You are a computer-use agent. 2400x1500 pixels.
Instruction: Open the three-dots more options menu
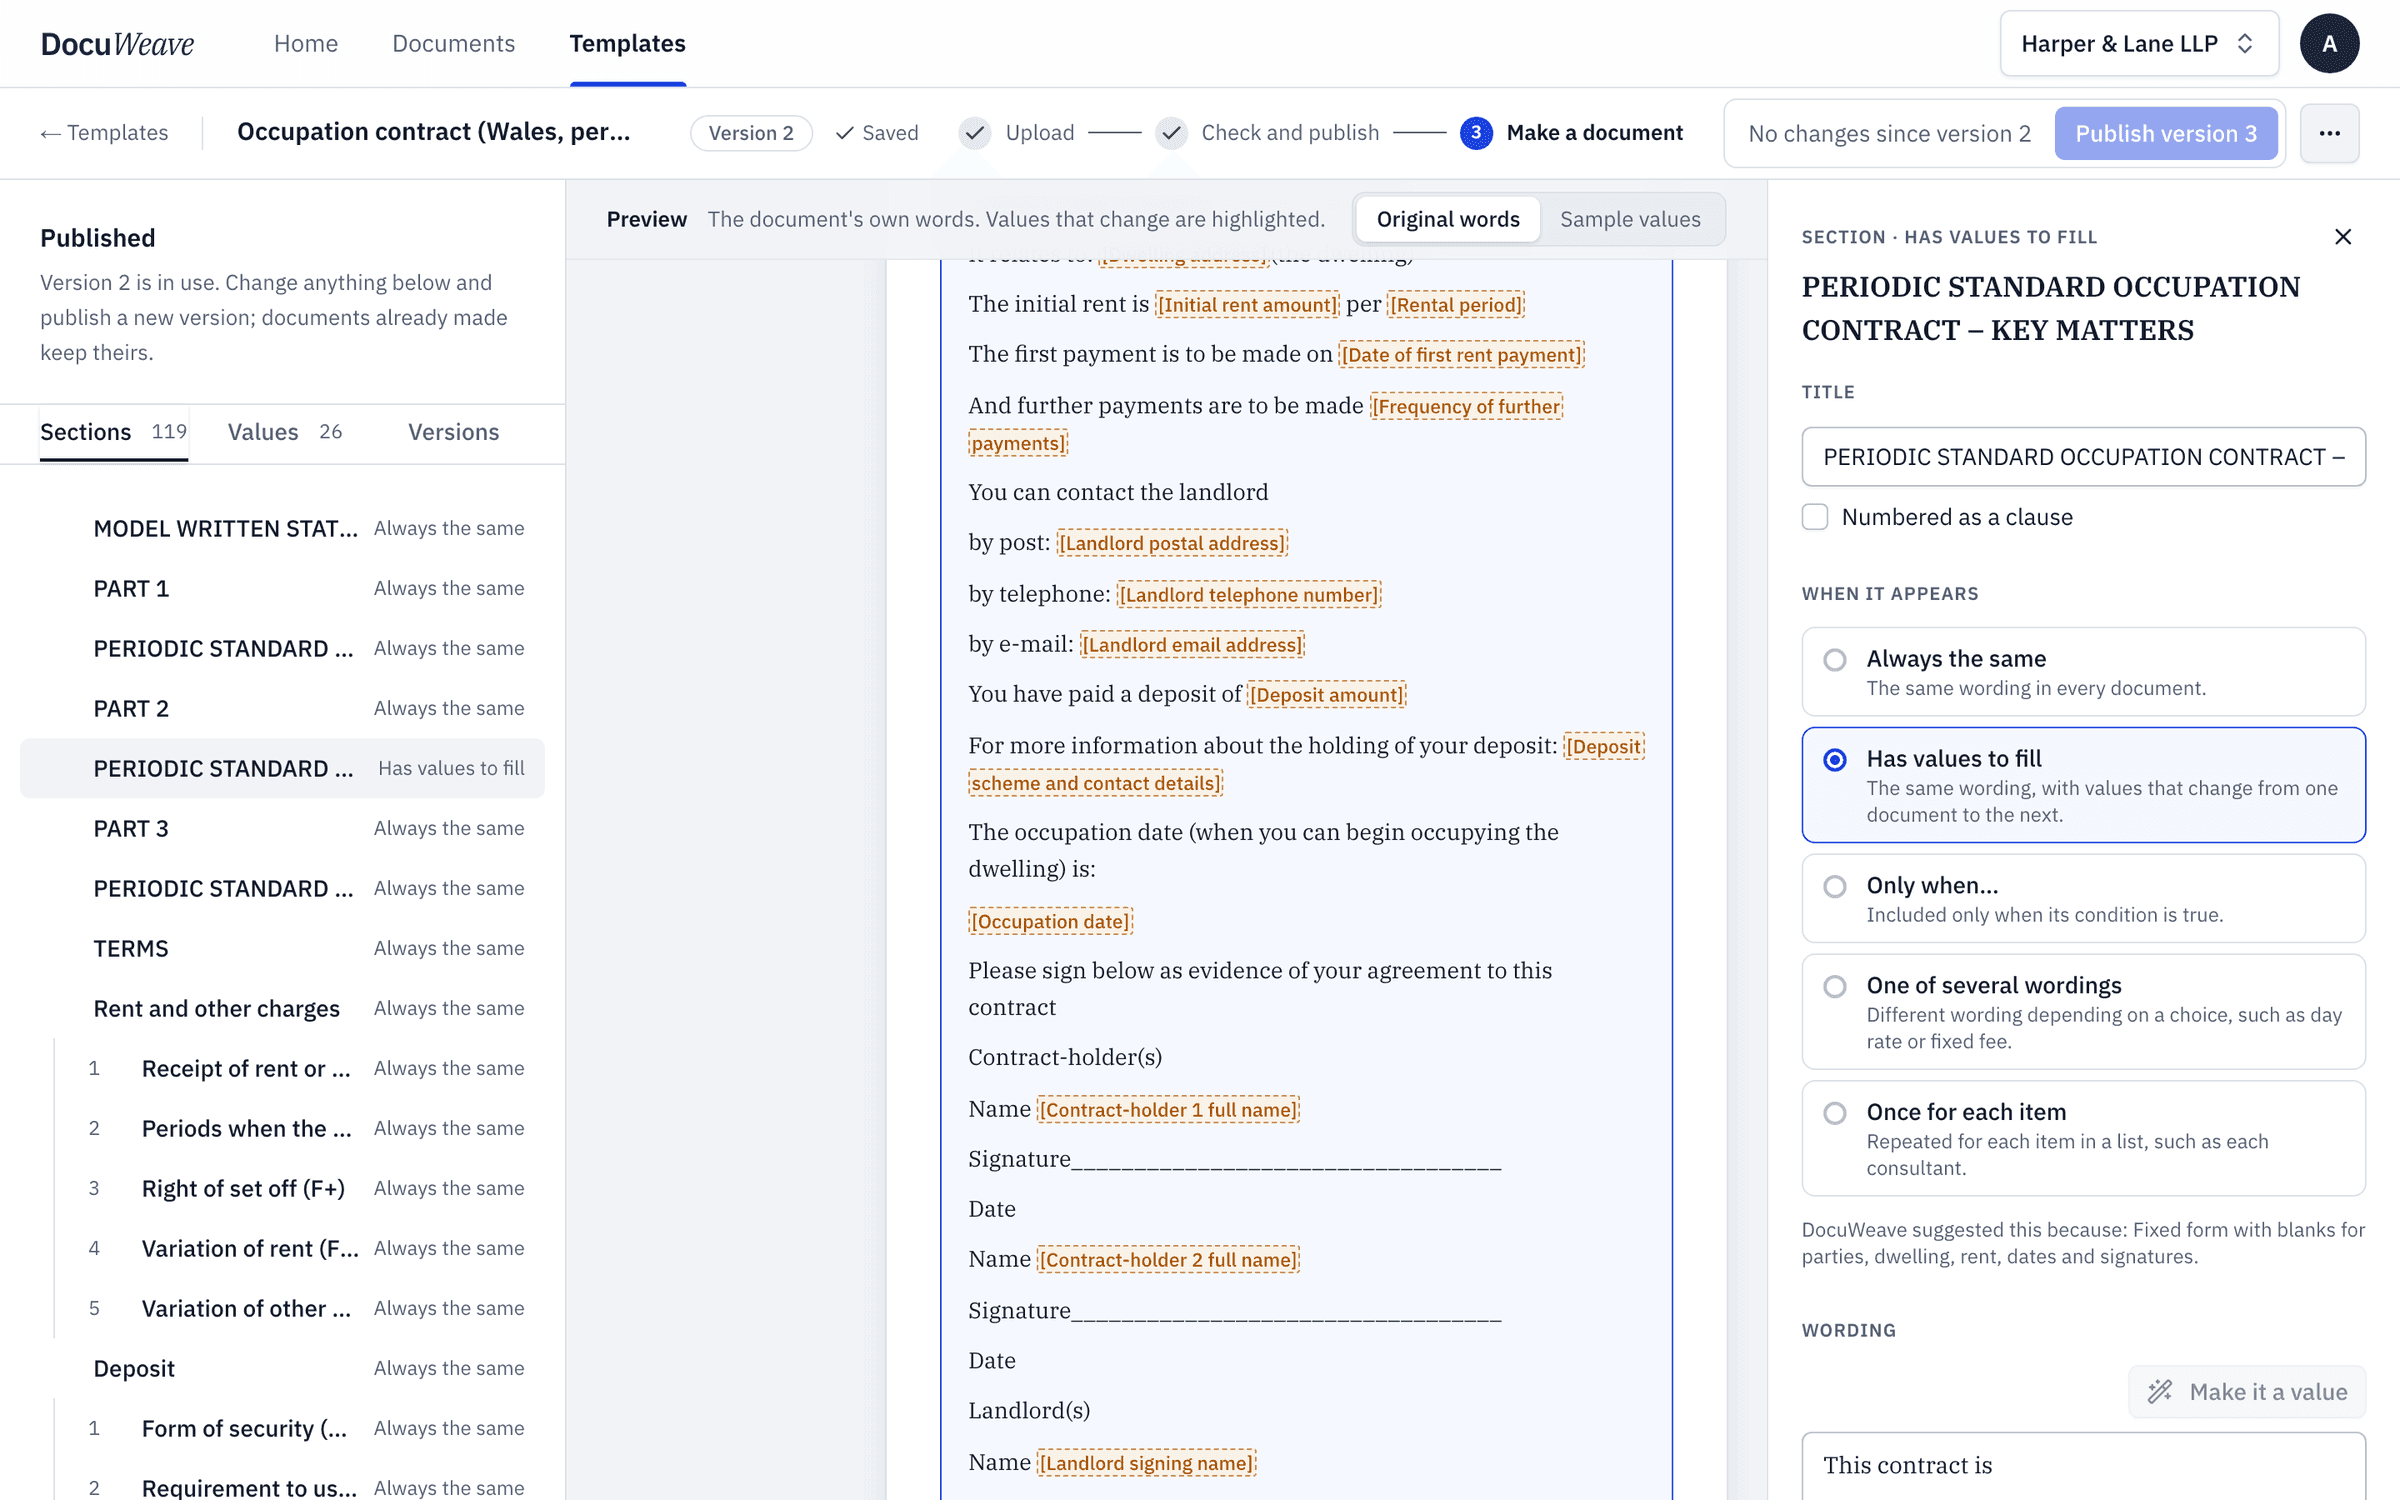2329,133
